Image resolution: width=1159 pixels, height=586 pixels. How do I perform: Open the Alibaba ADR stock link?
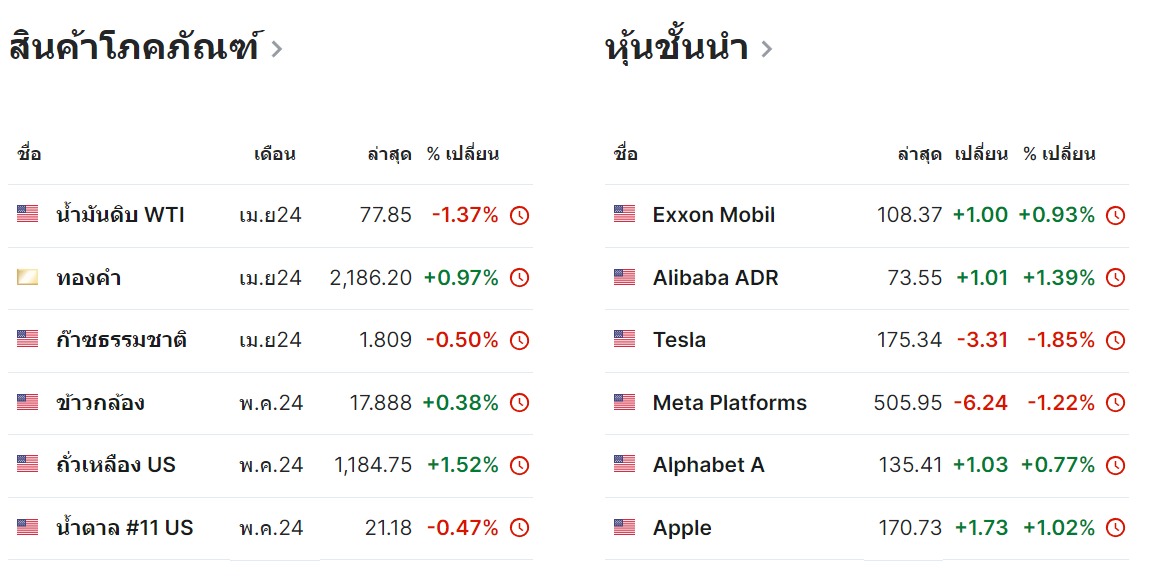click(x=716, y=278)
